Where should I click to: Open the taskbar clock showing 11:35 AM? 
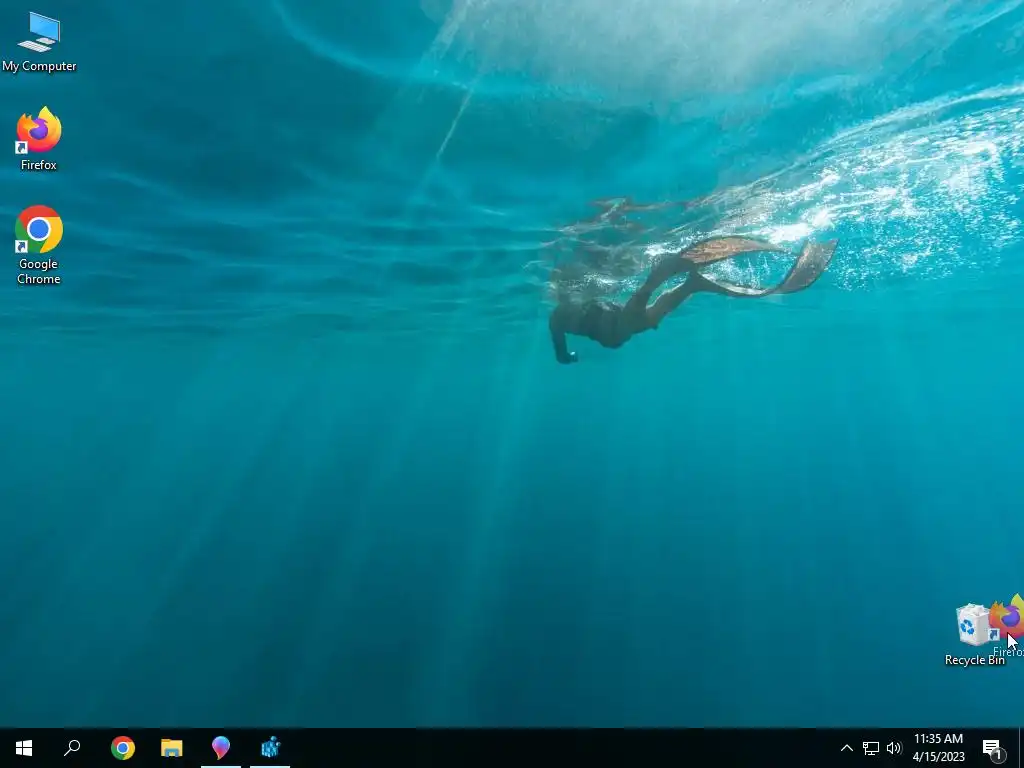[x=938, y=748]
